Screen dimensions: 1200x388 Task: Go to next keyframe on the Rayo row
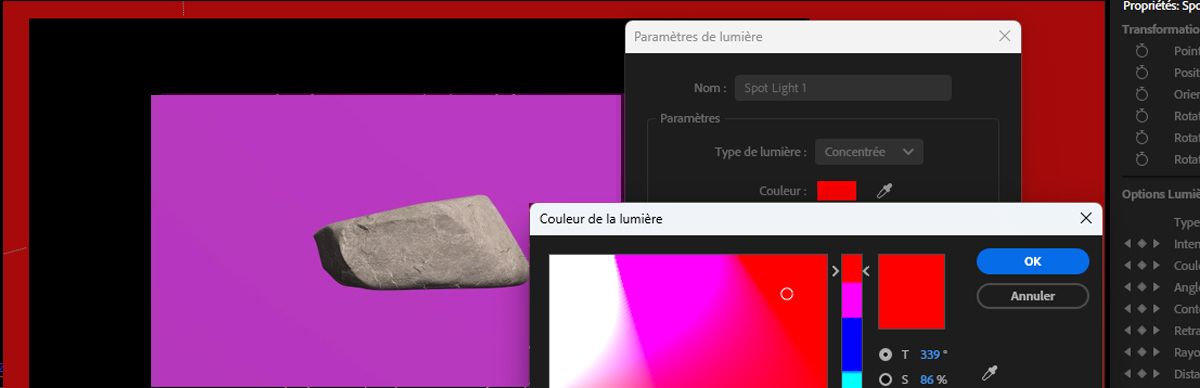(x=1157, y=353)
